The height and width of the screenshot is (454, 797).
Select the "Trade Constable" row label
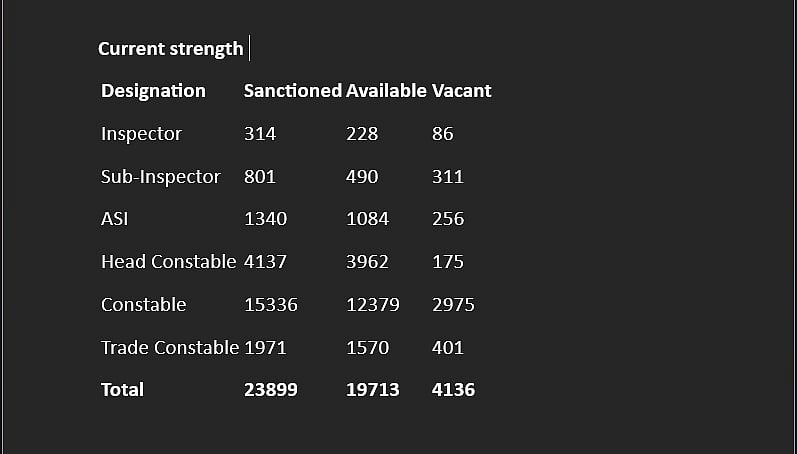pyautogui.click(x=170, y=348)
